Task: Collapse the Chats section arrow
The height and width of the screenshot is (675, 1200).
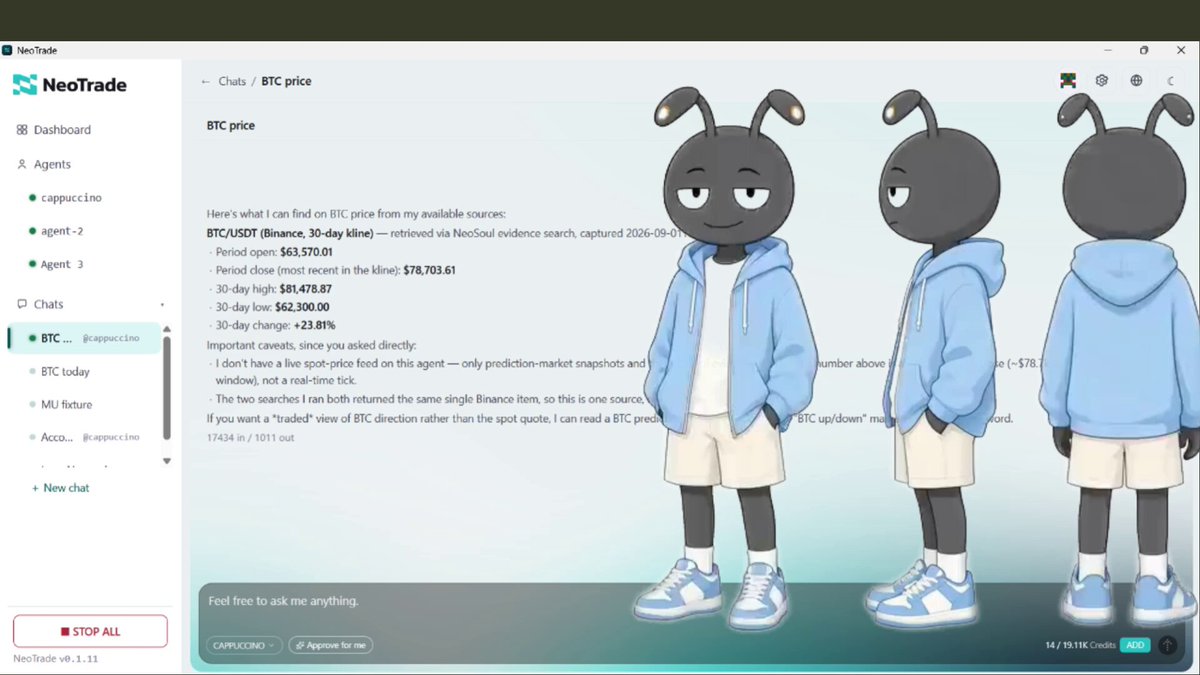Action: point(162,305)
